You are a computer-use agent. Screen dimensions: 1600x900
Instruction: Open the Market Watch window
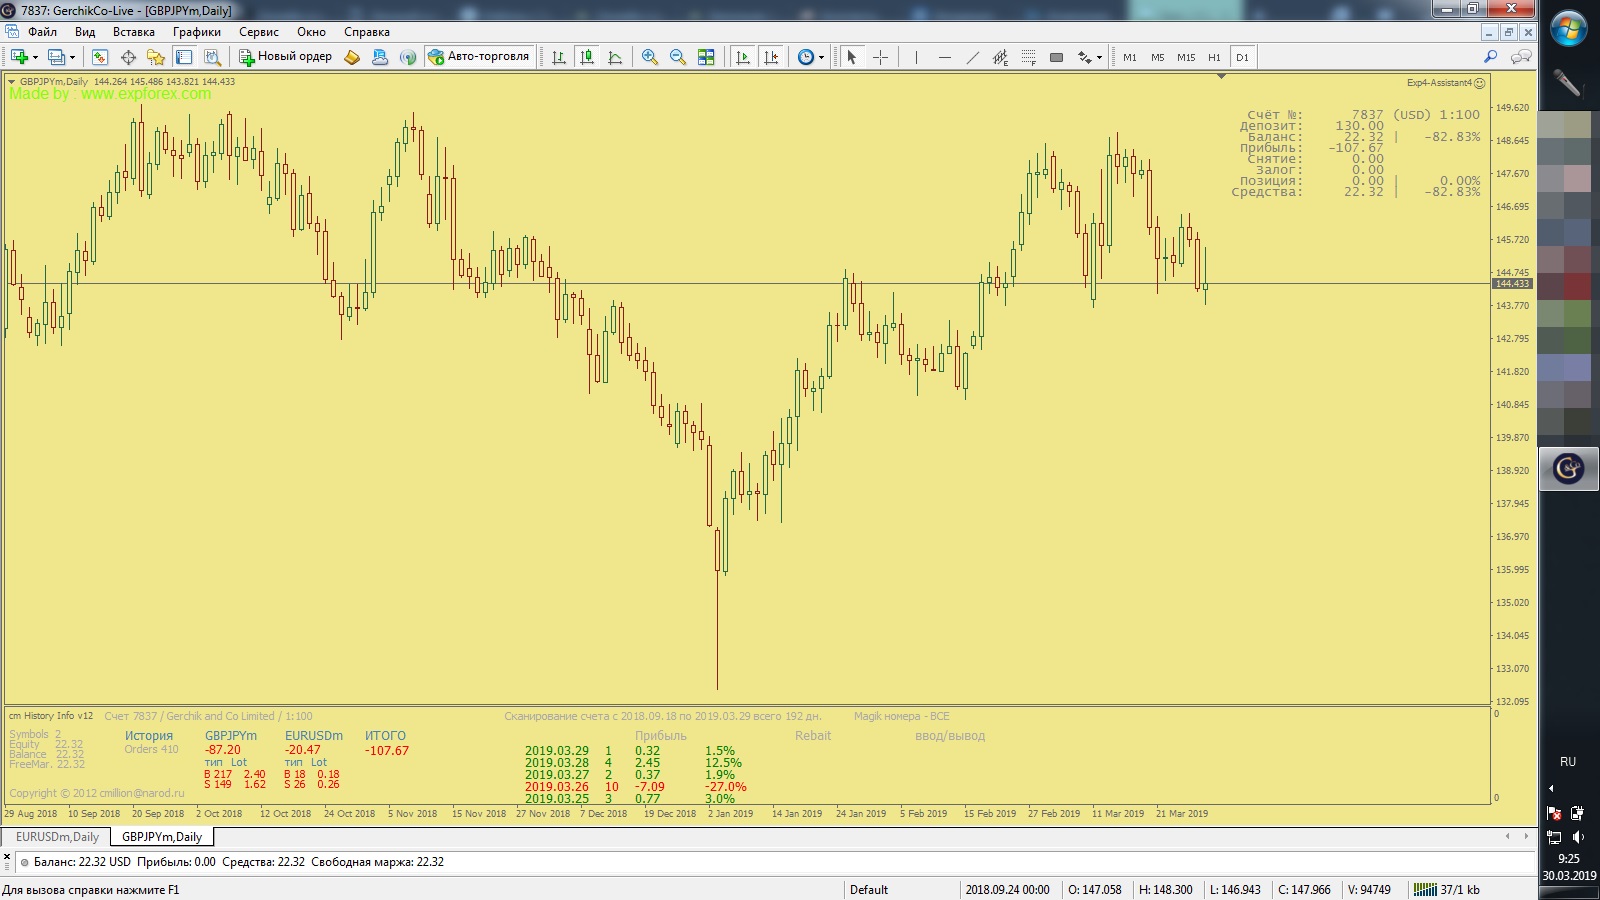point(100,57)
